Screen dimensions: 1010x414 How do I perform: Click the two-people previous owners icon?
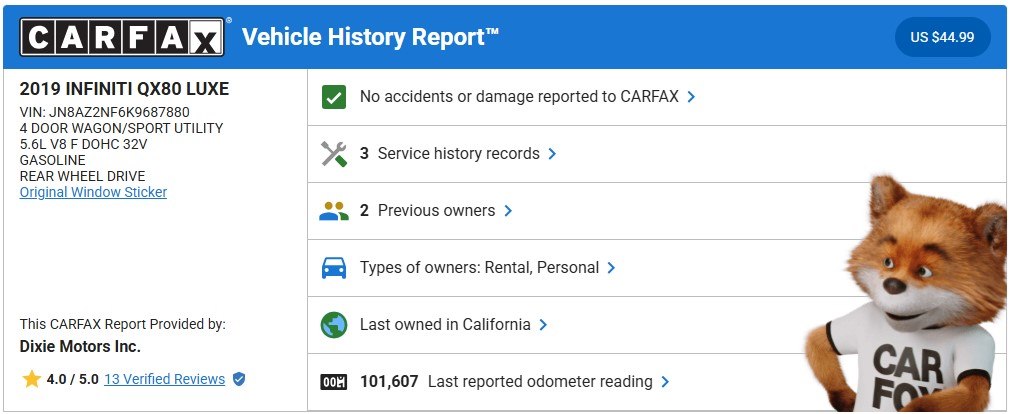click(x=334, y=211)
